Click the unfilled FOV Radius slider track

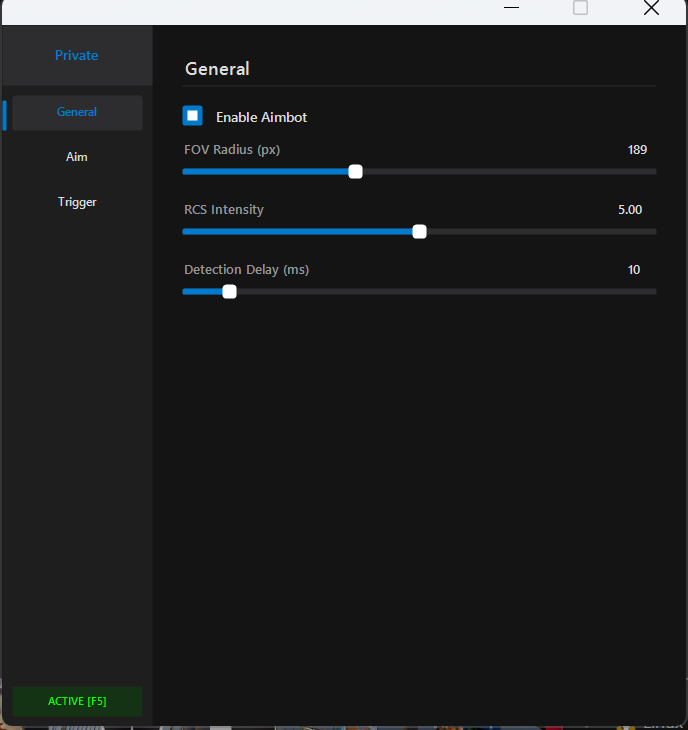point(510,171)
